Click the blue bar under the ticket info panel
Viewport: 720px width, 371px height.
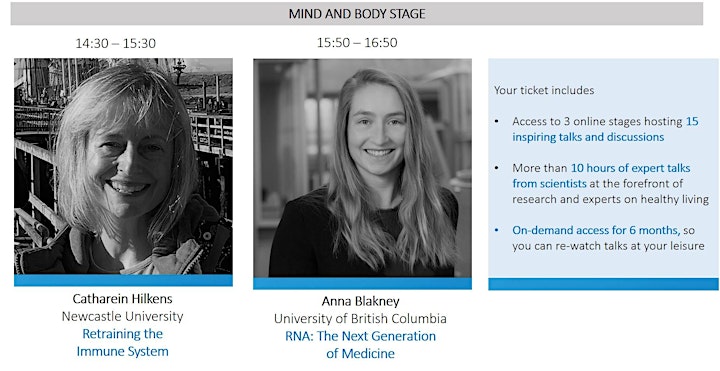point(603,284)
